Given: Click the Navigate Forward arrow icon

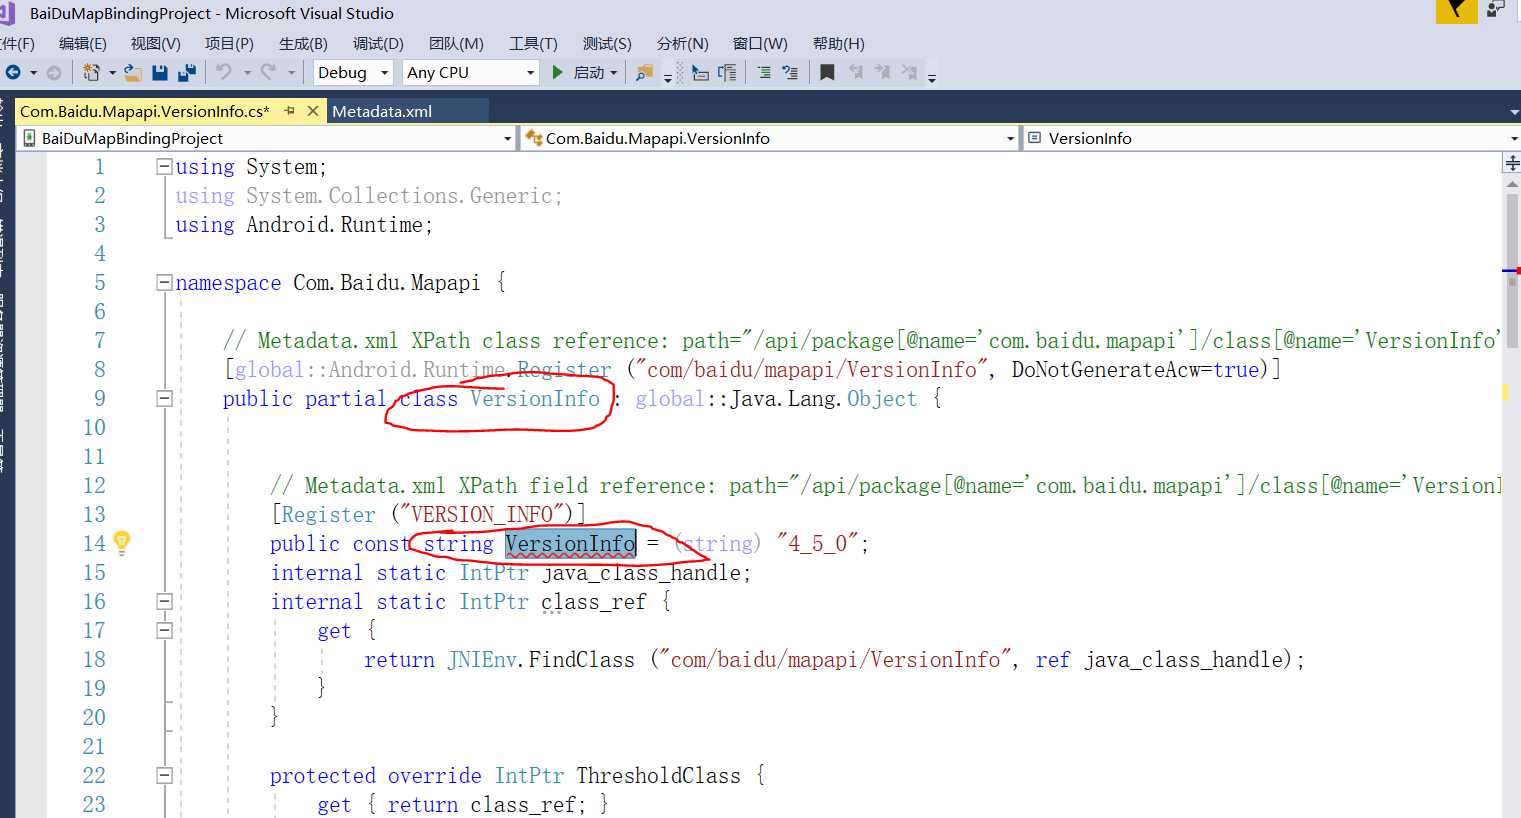Looking at the screenshot, I should click(x=54, y=72).
